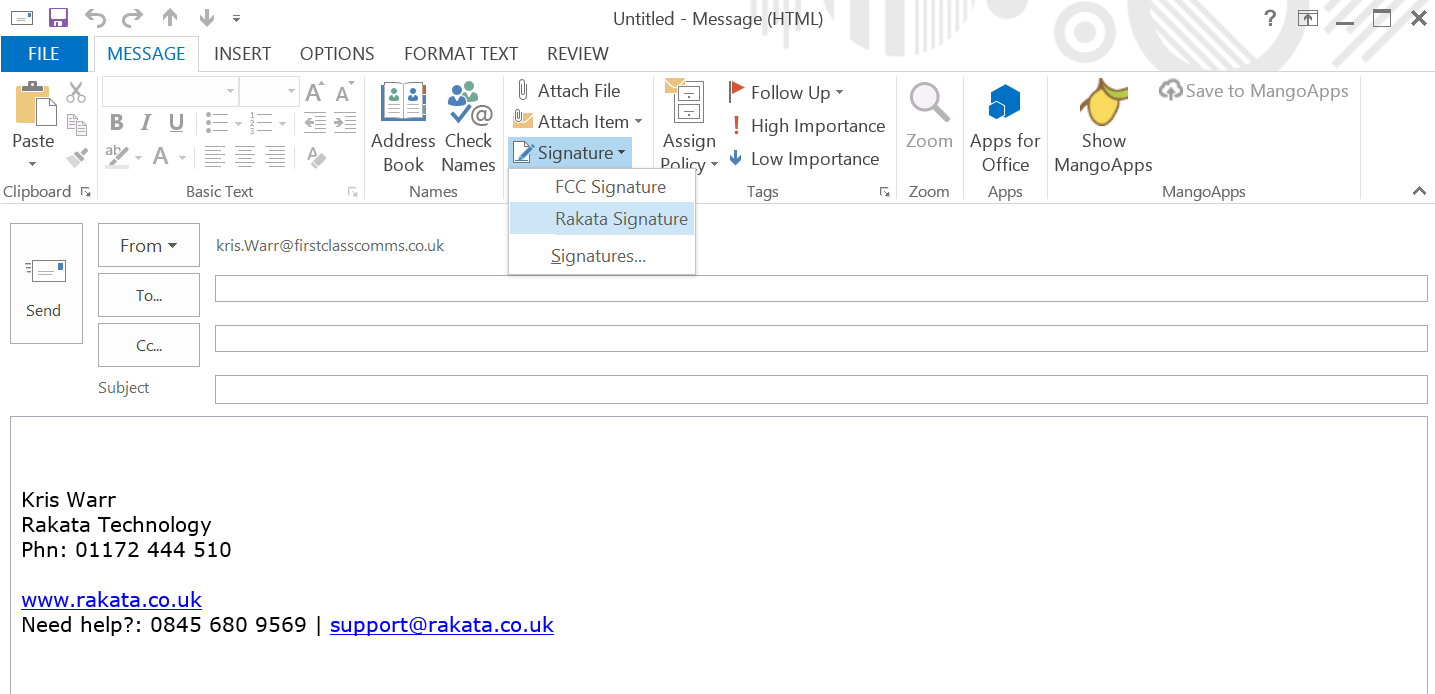Choose FCC Signature from the menu
Viewport: 1435px width, 694px height.
coord(602,187)
